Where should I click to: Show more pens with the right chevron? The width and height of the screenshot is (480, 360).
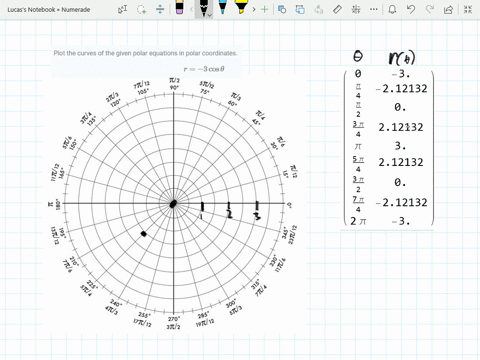click(x=254, y=9)
